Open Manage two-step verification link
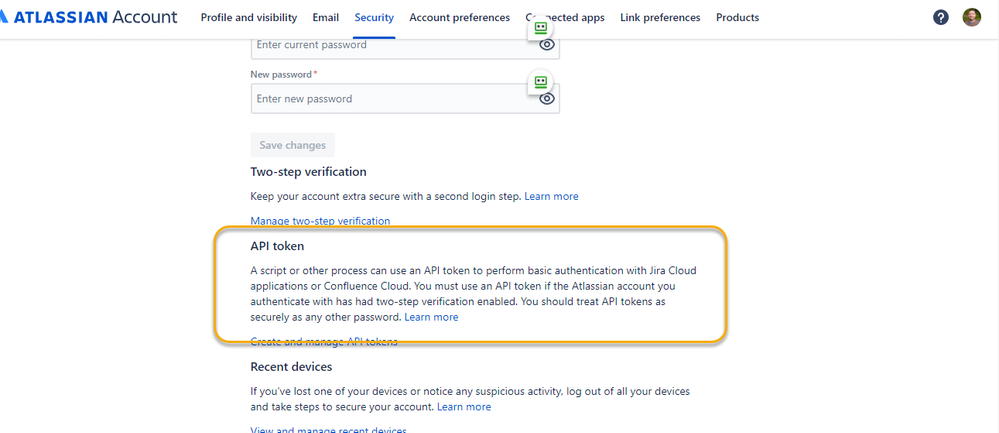 click(x=320, y=221)
